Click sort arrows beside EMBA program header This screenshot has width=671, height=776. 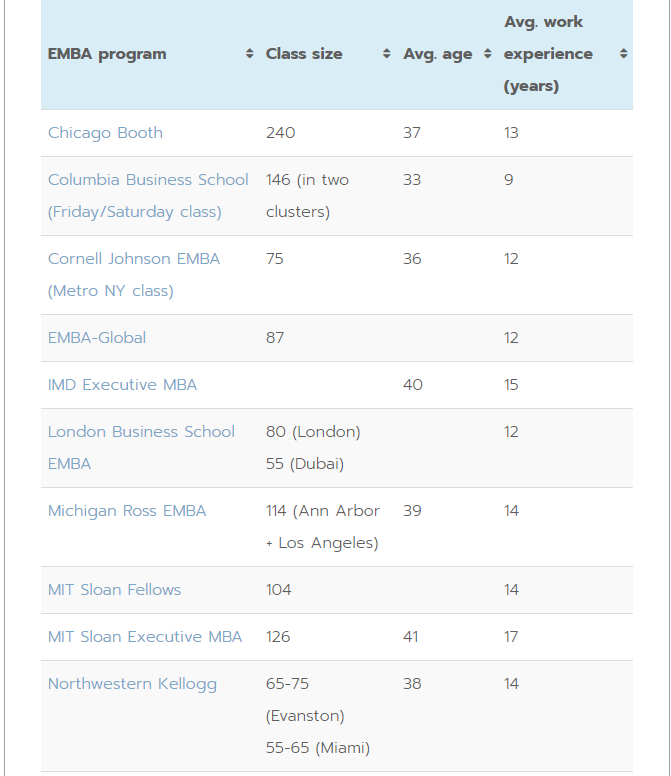(x=250, y=54)
